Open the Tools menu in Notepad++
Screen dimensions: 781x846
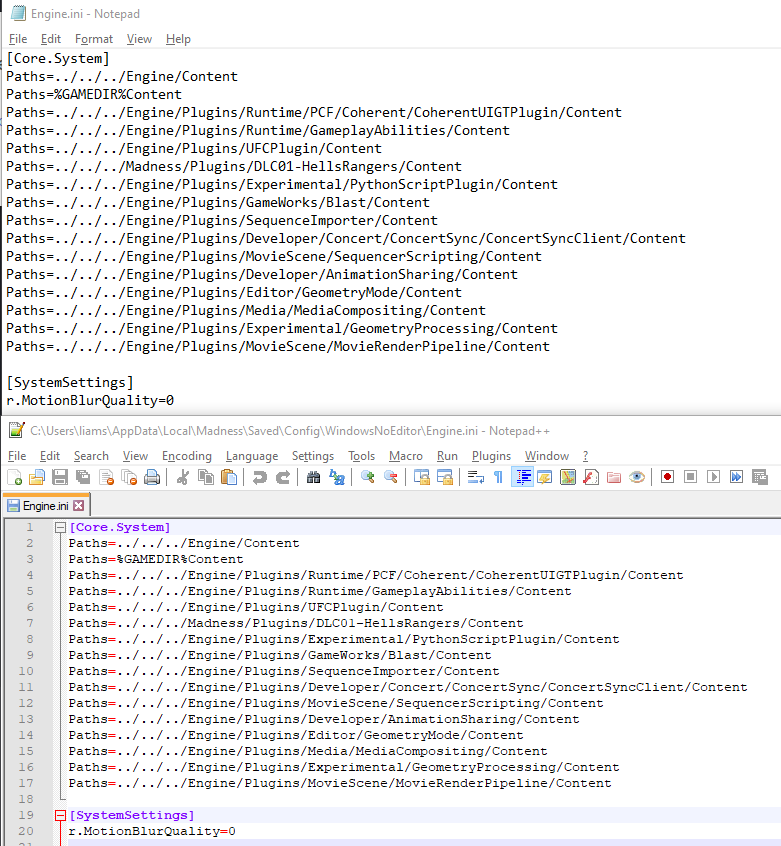(361, 456)
